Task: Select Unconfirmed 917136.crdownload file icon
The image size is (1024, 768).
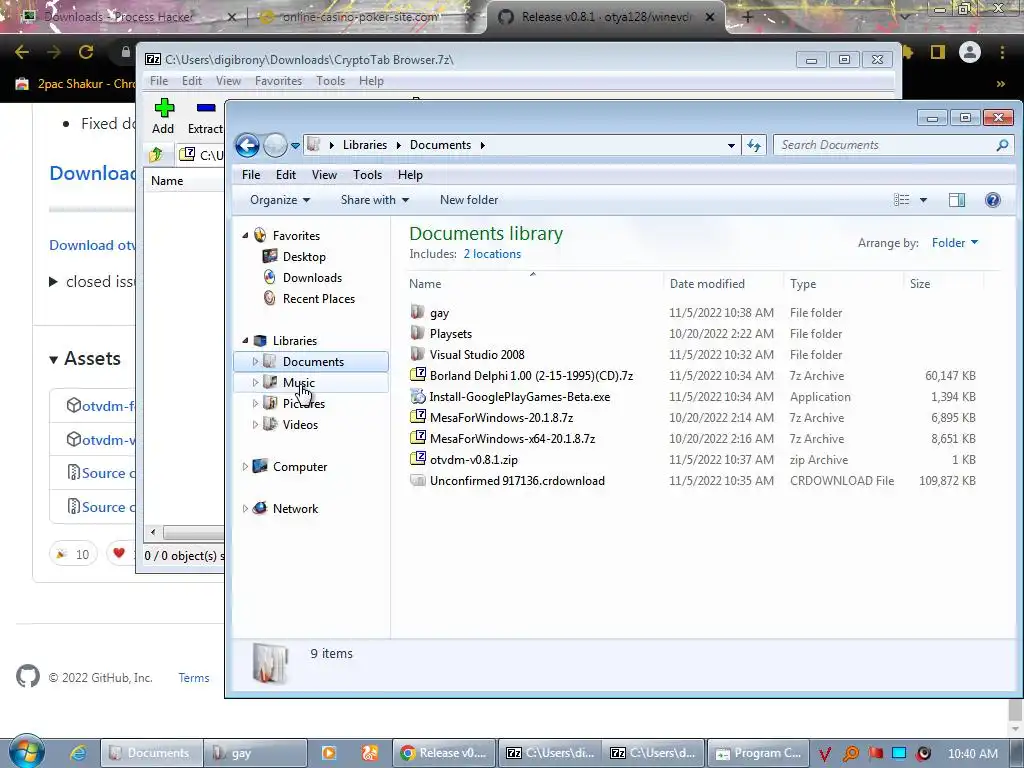Action: [x=417, y=480]
